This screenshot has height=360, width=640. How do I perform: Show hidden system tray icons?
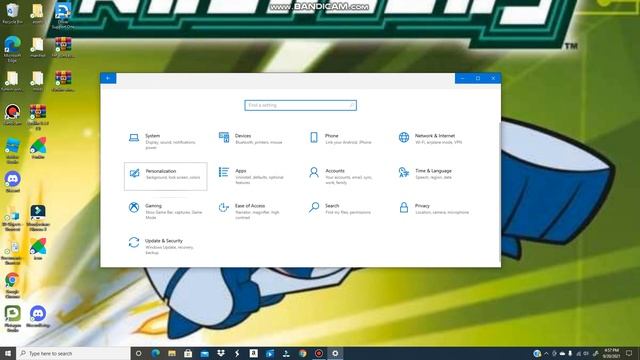point(547,353)
